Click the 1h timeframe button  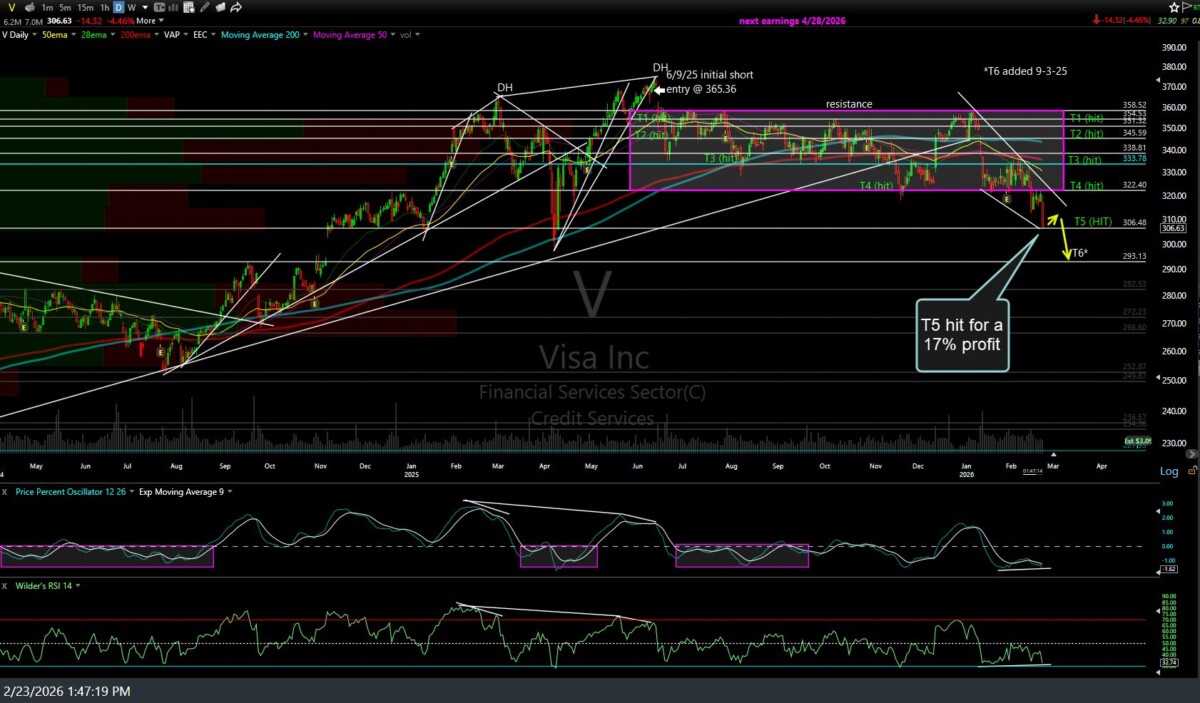pyautogui.click(x=104, y=7)
